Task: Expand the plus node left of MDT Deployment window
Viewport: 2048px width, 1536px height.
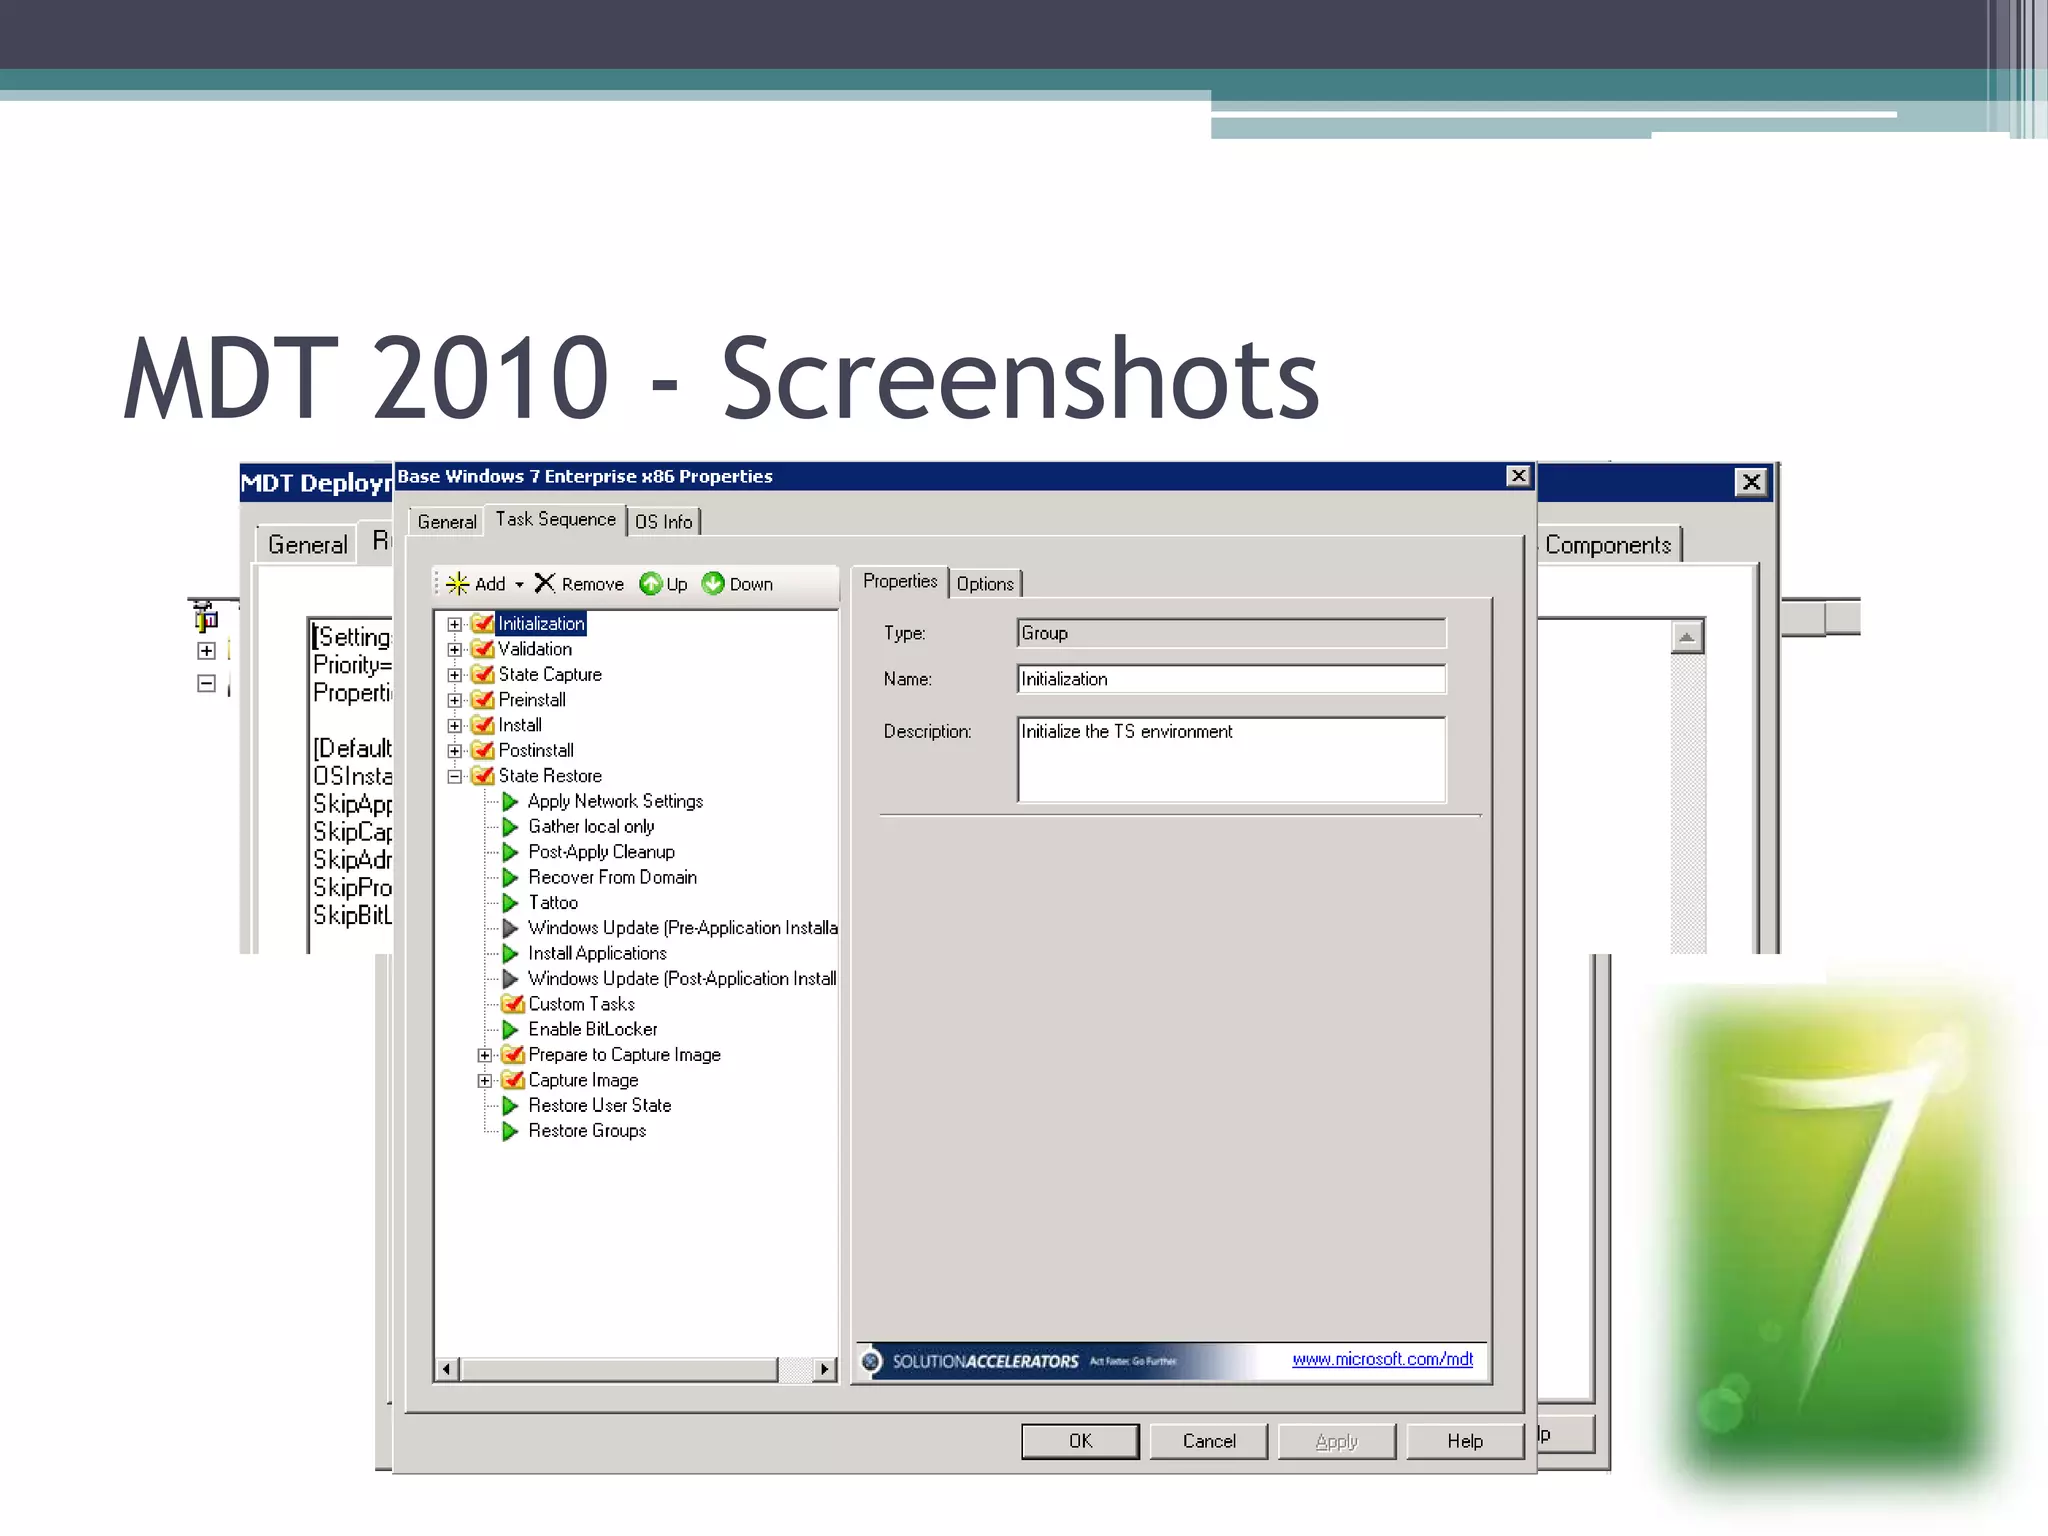Action: pyautogui.click(x=207, y=651)
